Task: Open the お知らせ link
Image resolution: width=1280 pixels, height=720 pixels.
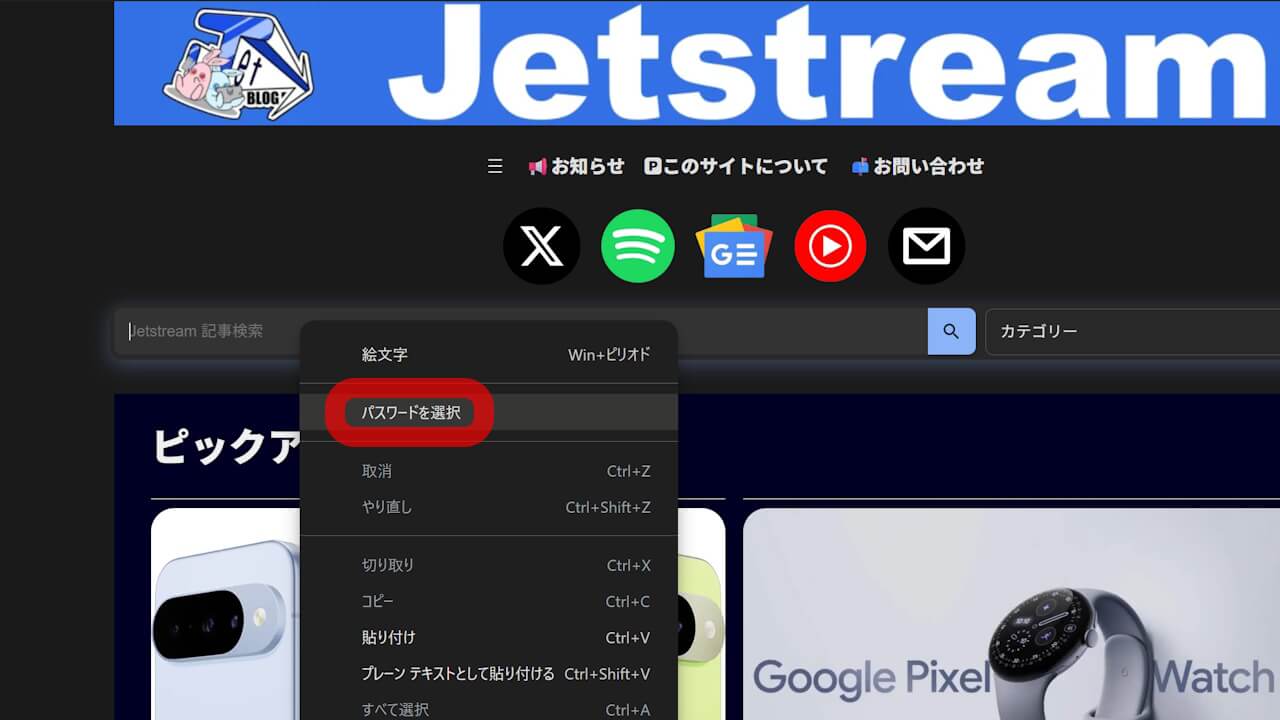Action: (576, 166)
